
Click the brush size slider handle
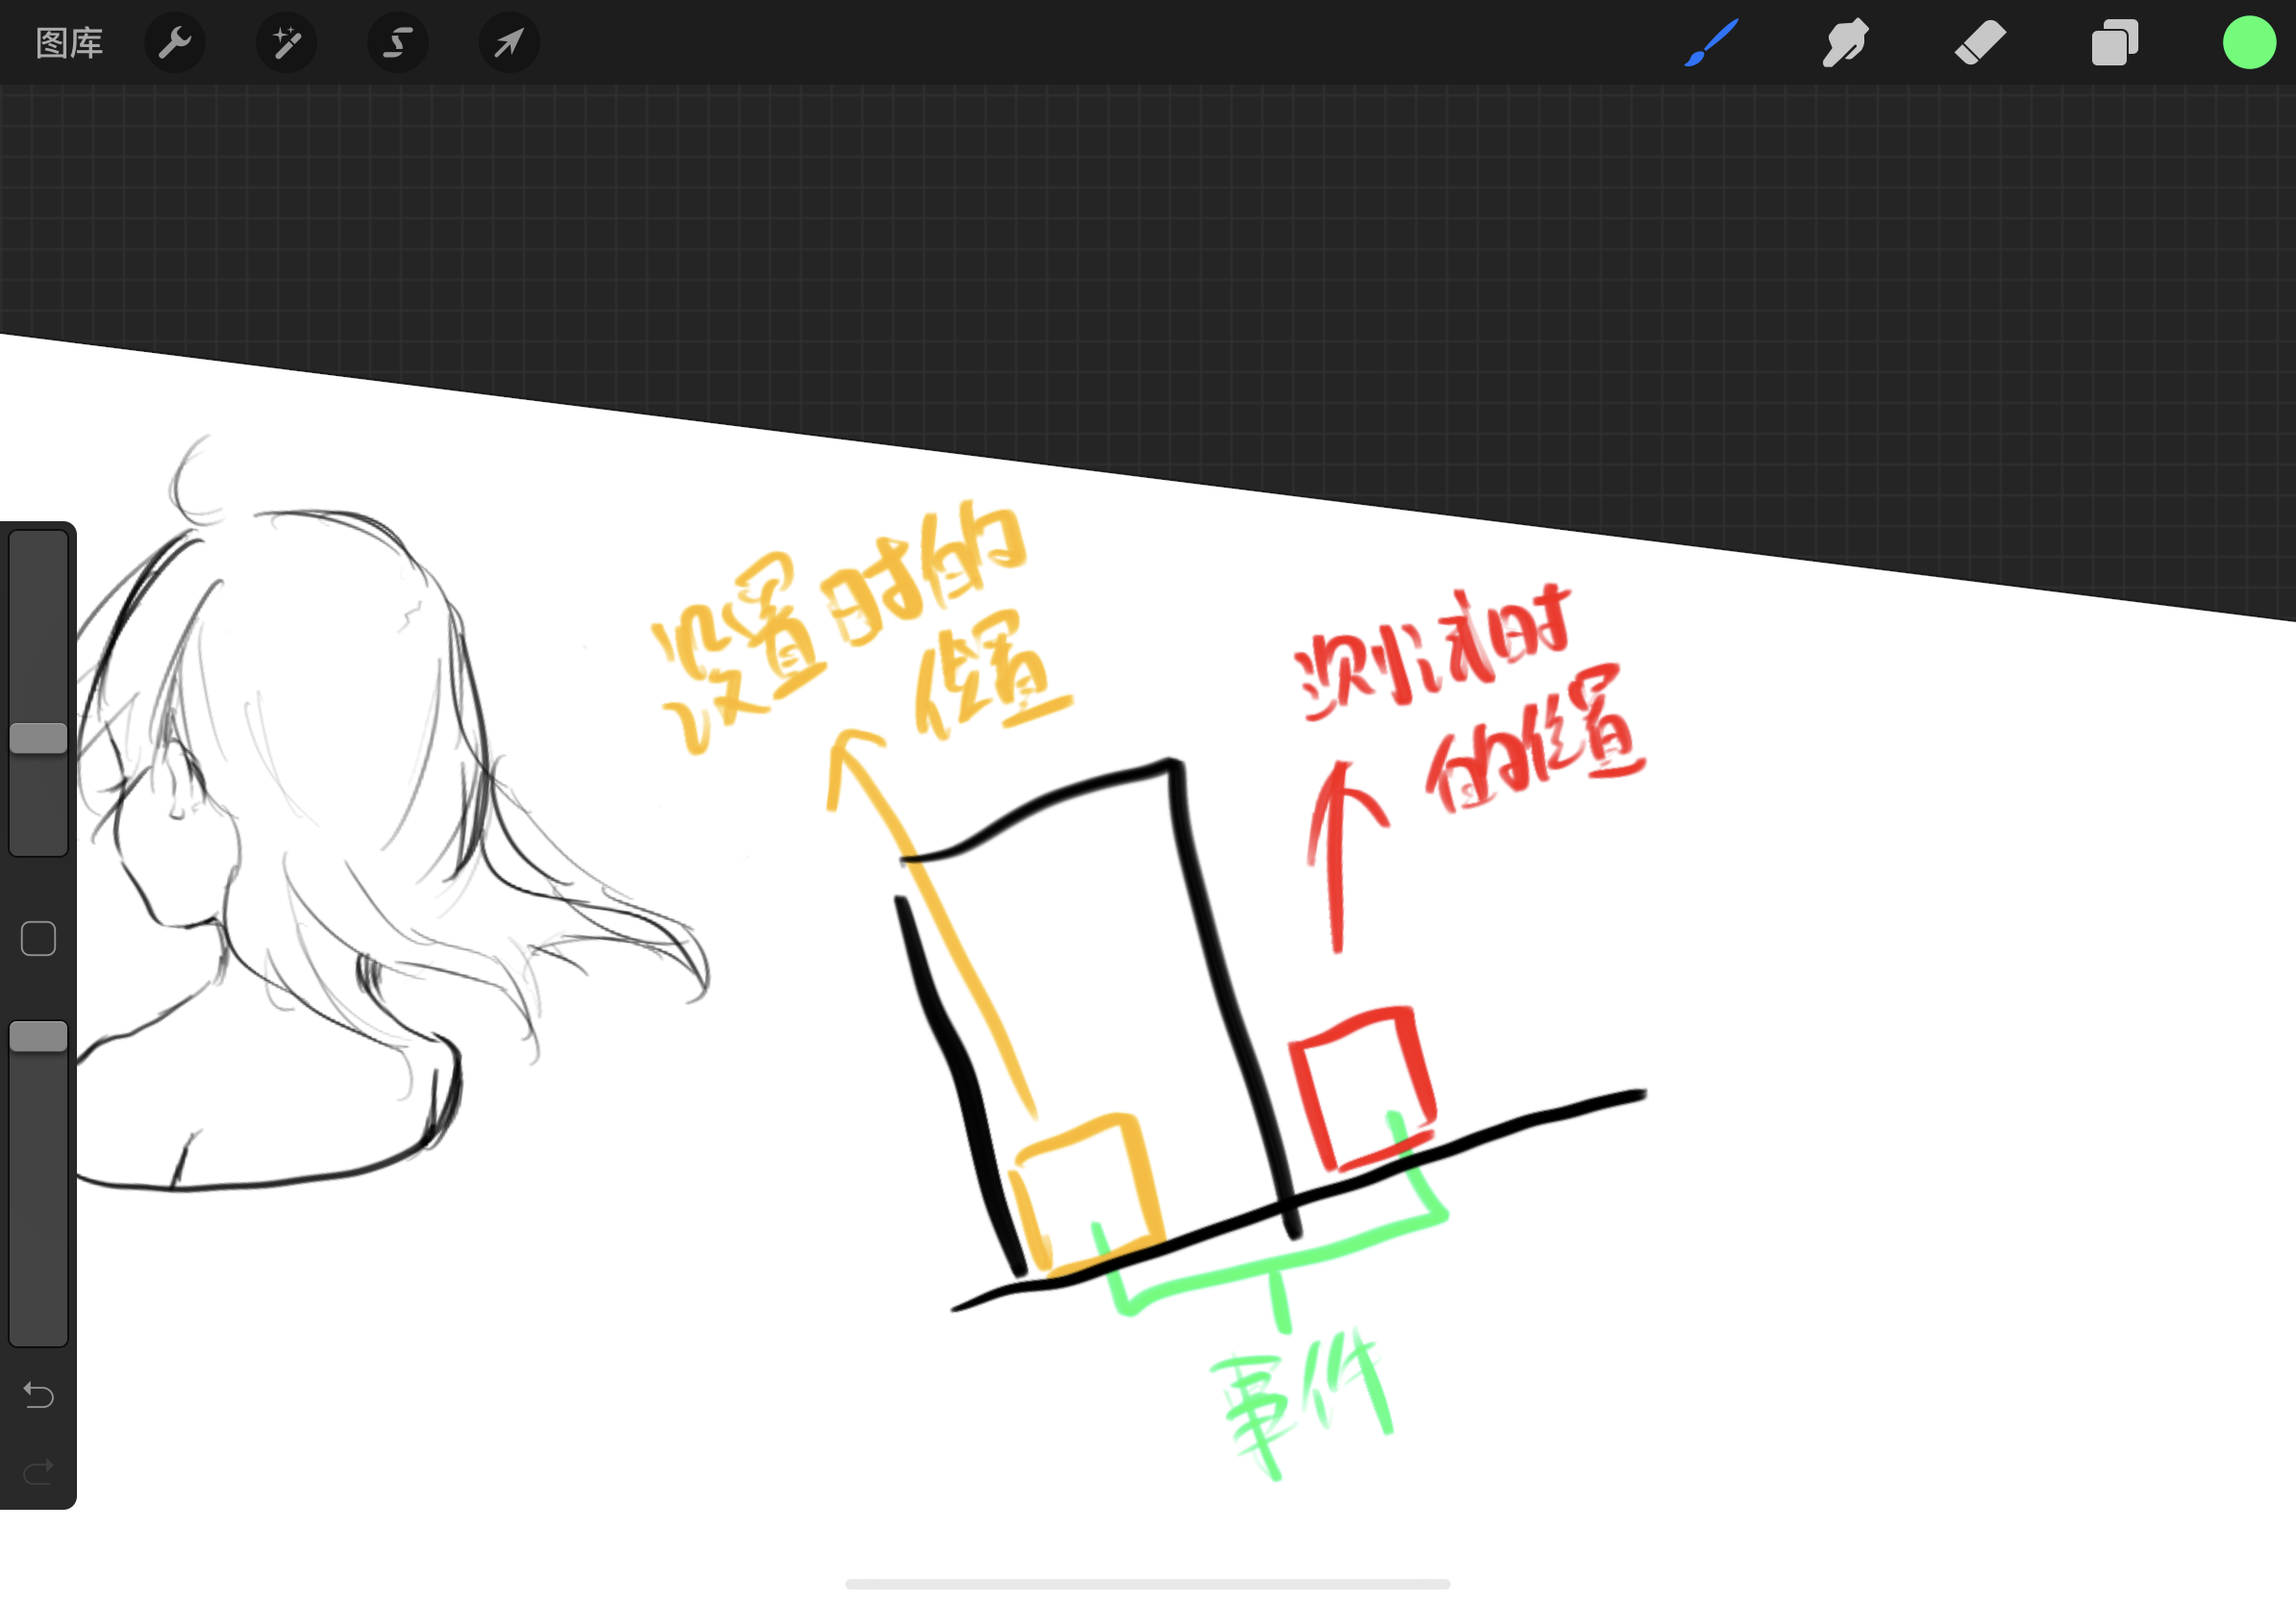tap(38, 738)
